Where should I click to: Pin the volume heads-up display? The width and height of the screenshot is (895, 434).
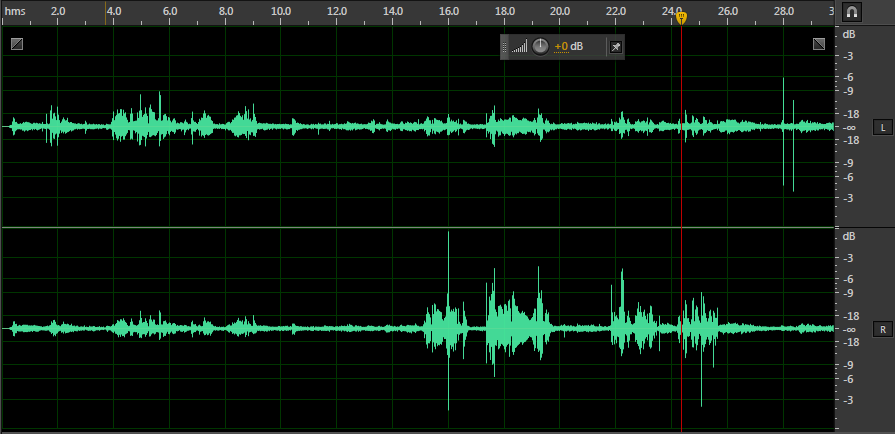click(x=615, y=47)
